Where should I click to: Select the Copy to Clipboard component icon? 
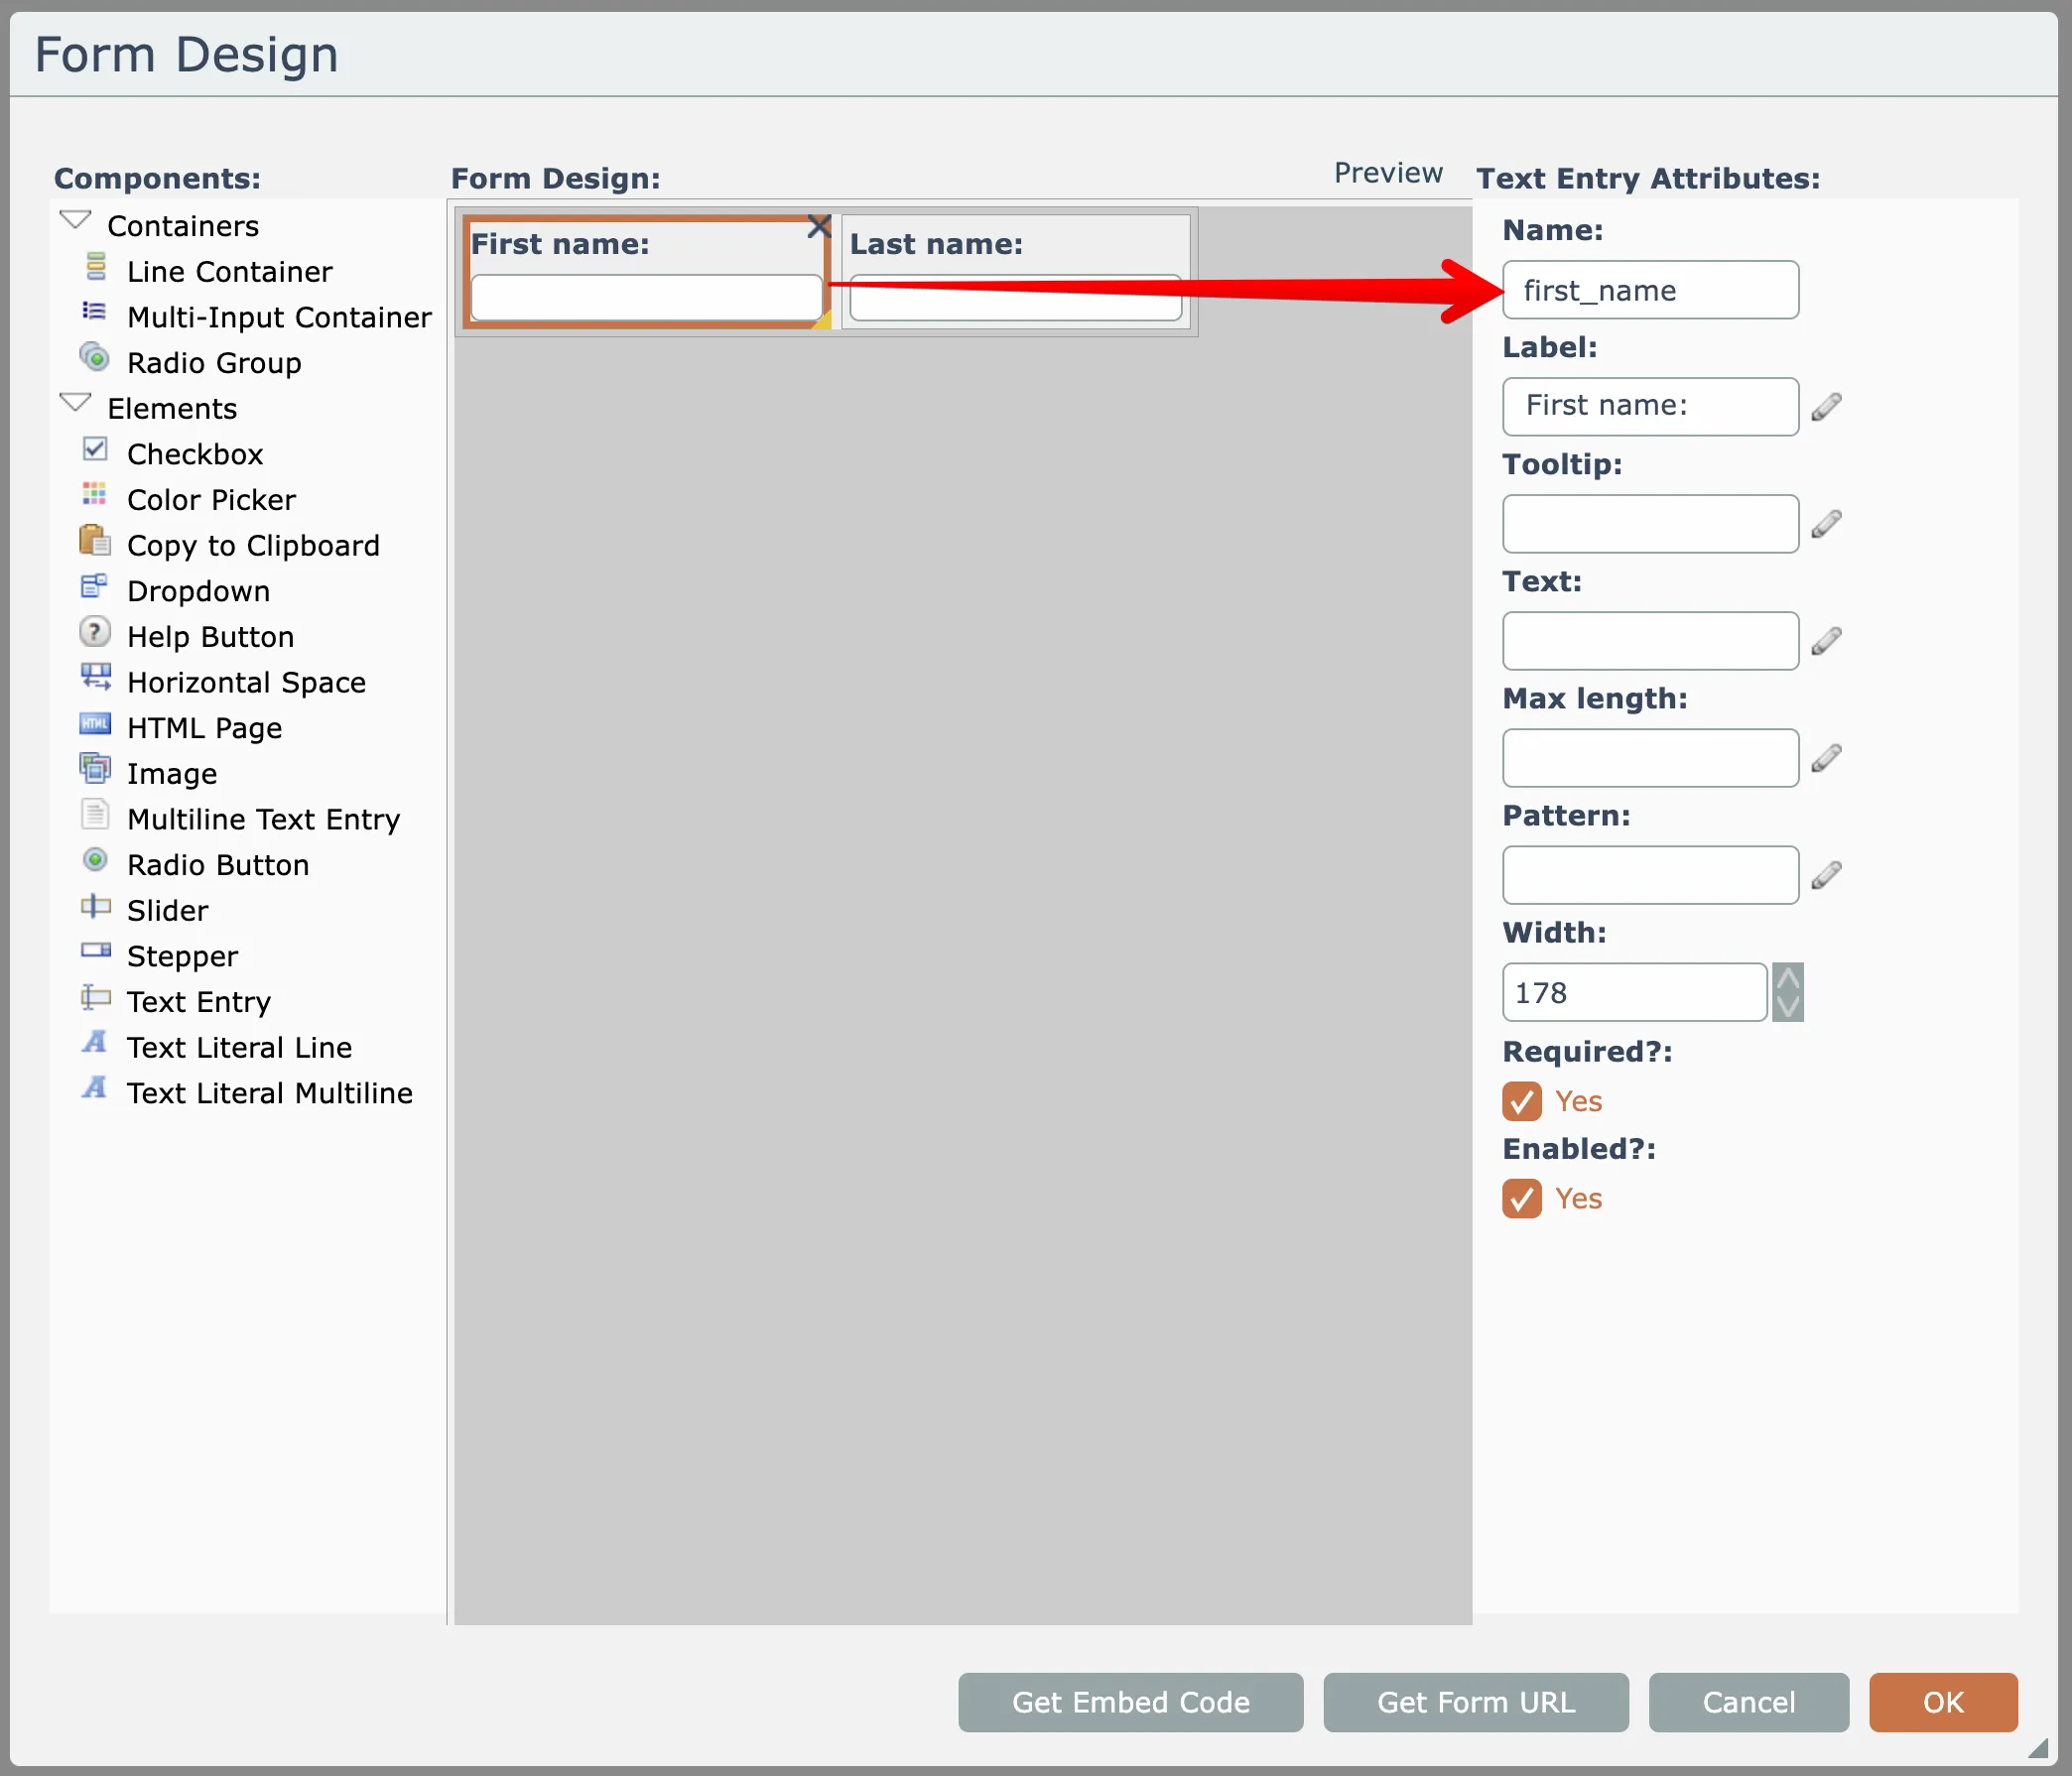coord(94,540)
